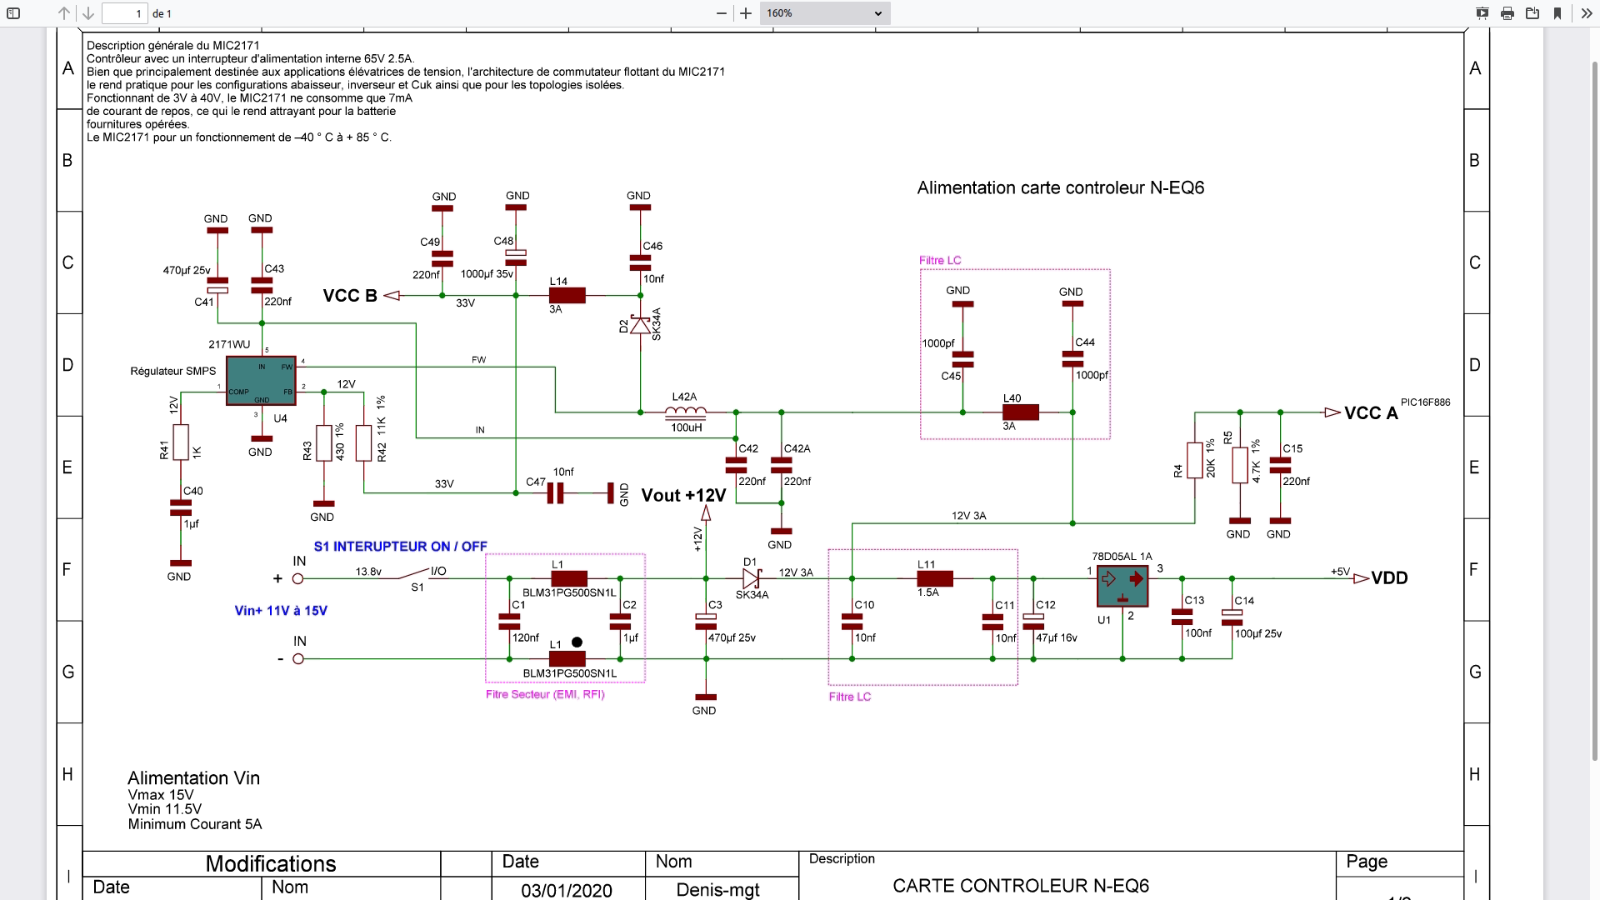Screen dimensions: 1600x900
Task: Toggle the PDF sidebar panel
Action: tap(14, 13)
